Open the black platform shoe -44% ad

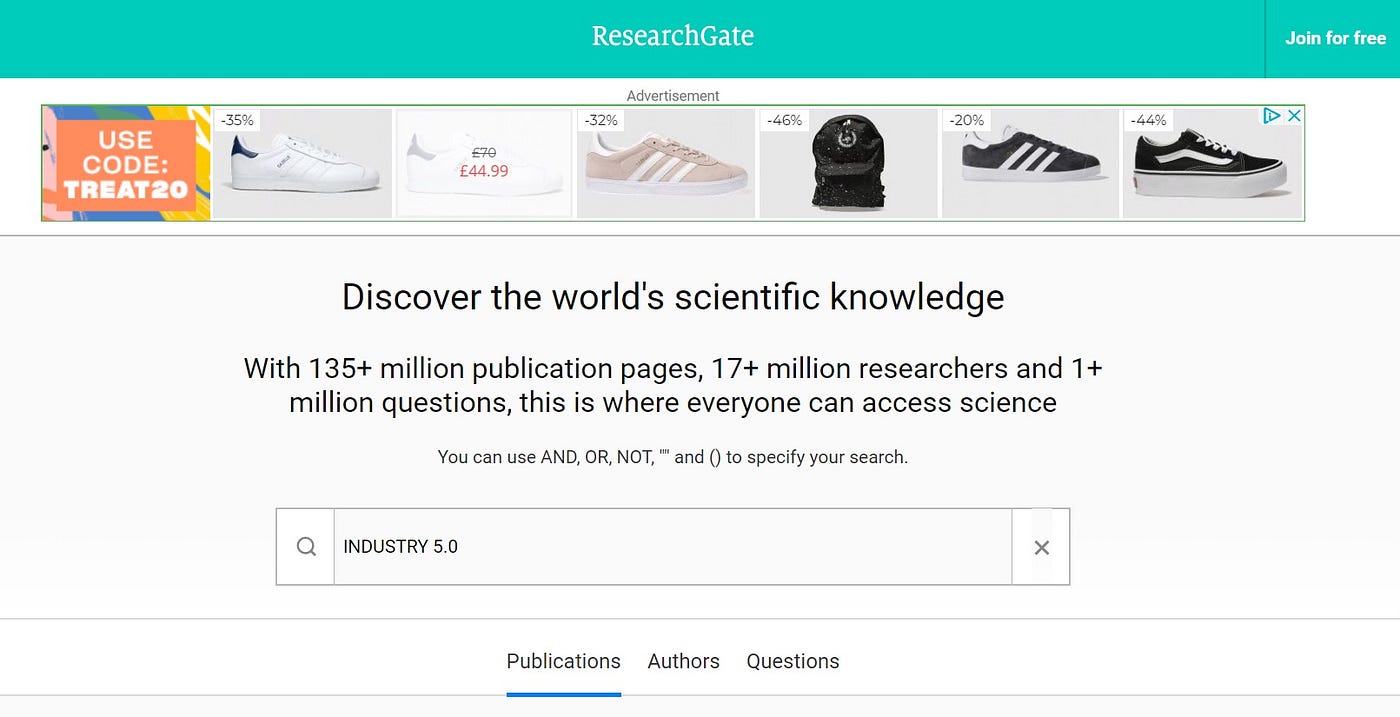point(1212,163)
